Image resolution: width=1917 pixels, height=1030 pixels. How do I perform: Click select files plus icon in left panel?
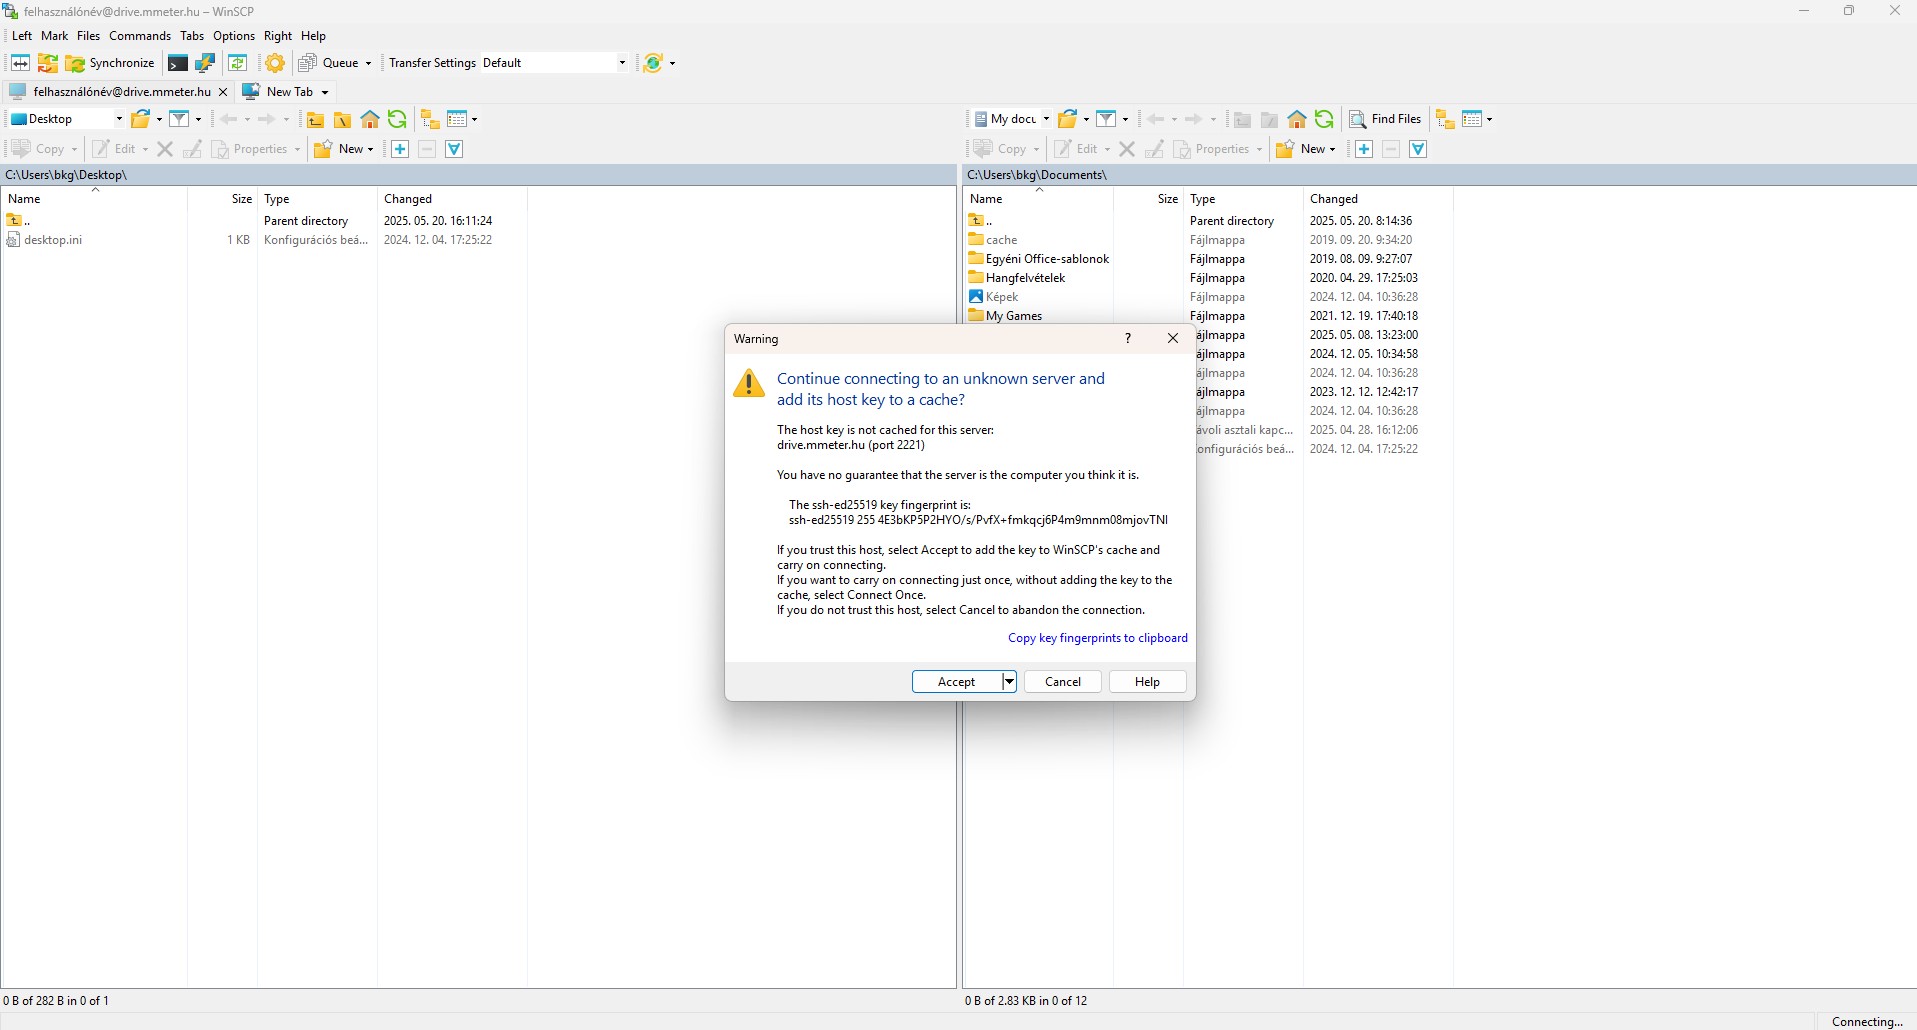400,149
